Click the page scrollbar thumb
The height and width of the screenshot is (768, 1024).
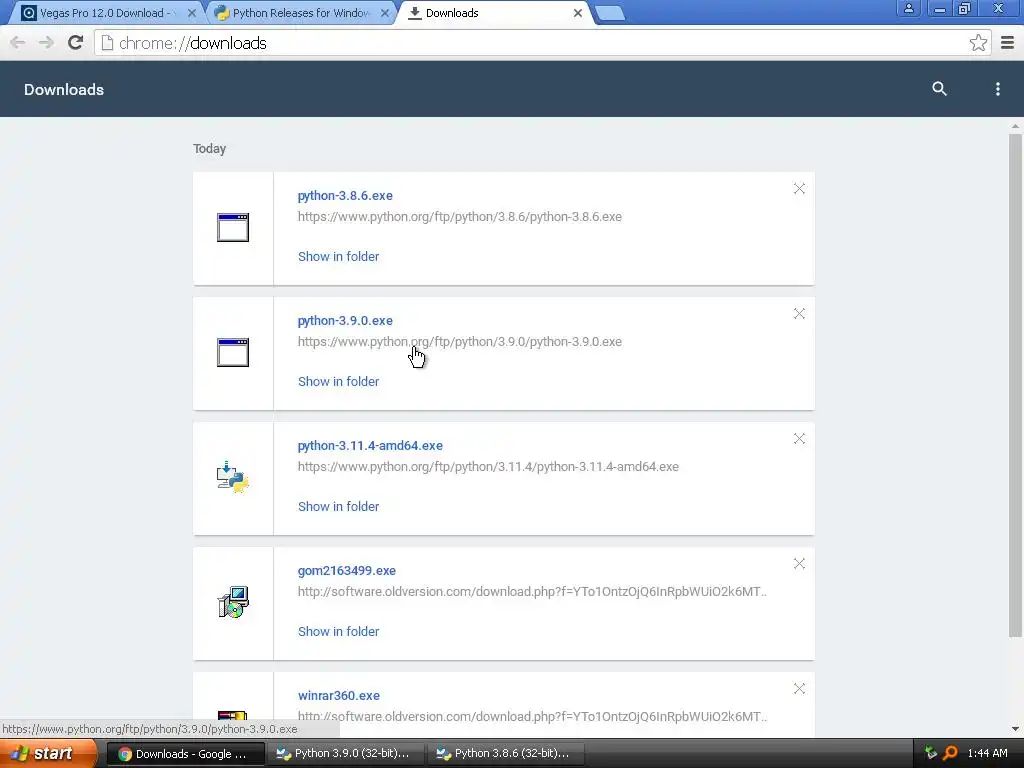tap(1014, 385)
